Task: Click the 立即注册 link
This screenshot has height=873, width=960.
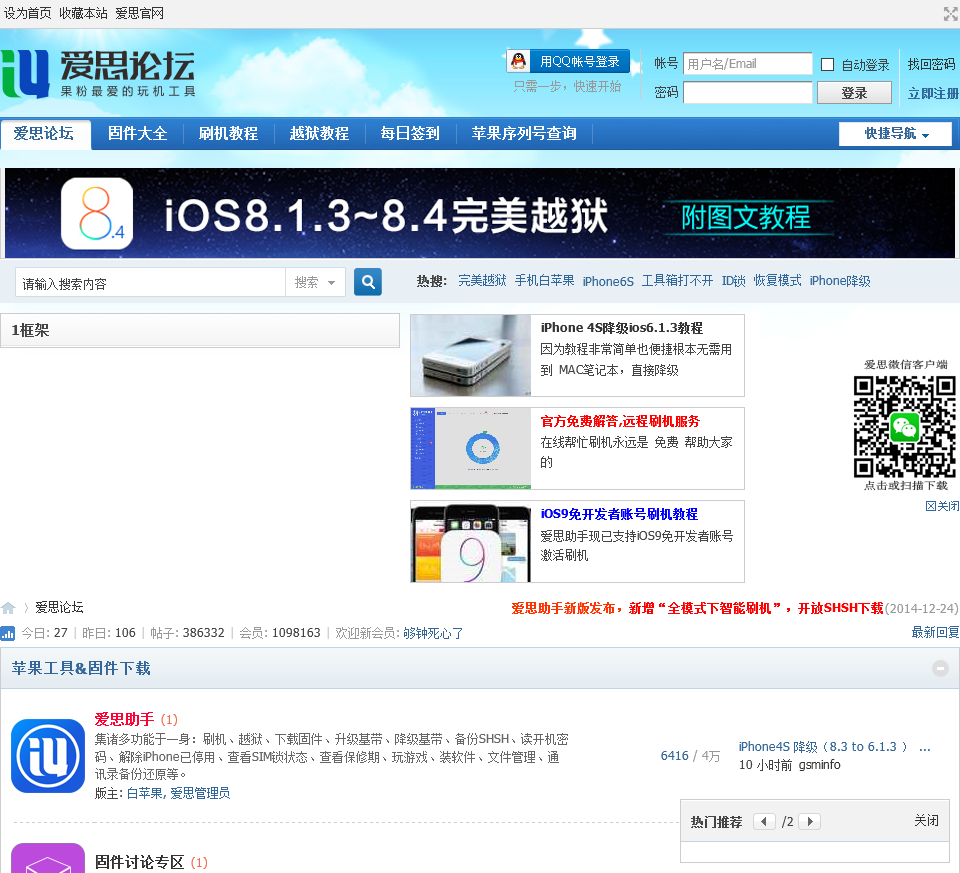Action: click(933, 94)
